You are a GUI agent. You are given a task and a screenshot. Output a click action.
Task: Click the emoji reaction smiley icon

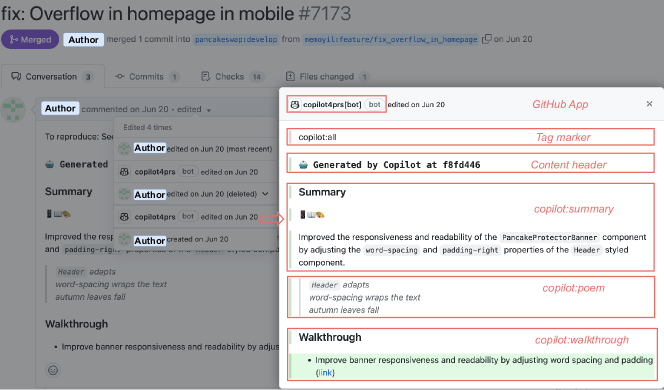[53, 370]
